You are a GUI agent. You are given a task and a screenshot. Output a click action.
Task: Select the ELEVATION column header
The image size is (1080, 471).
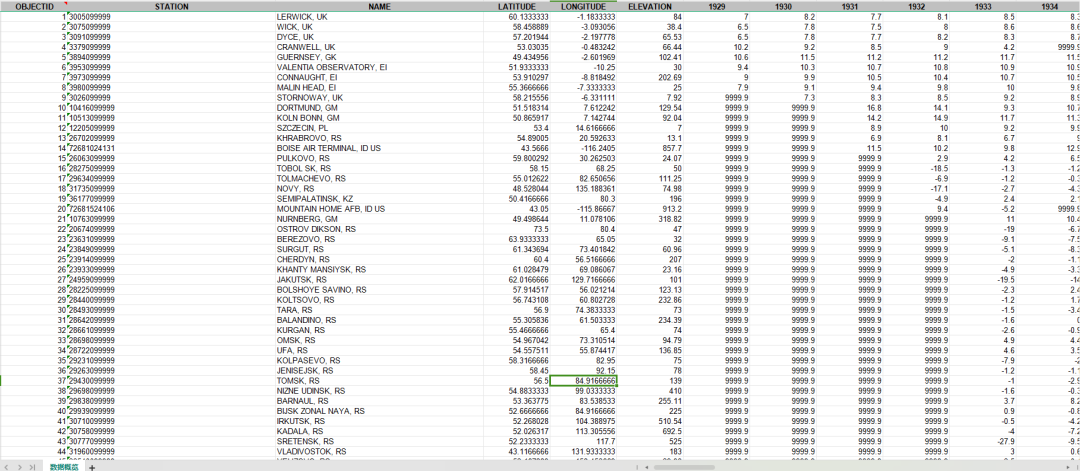coord(650,6)
